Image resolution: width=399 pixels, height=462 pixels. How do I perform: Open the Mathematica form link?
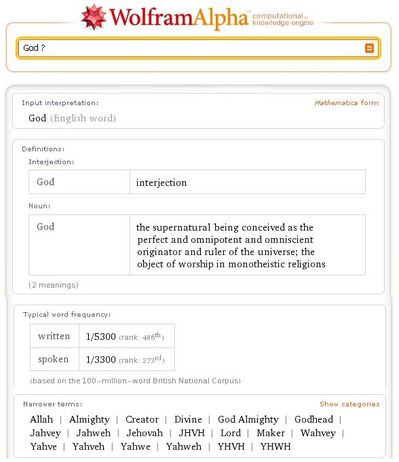click(x=346, y=103)
